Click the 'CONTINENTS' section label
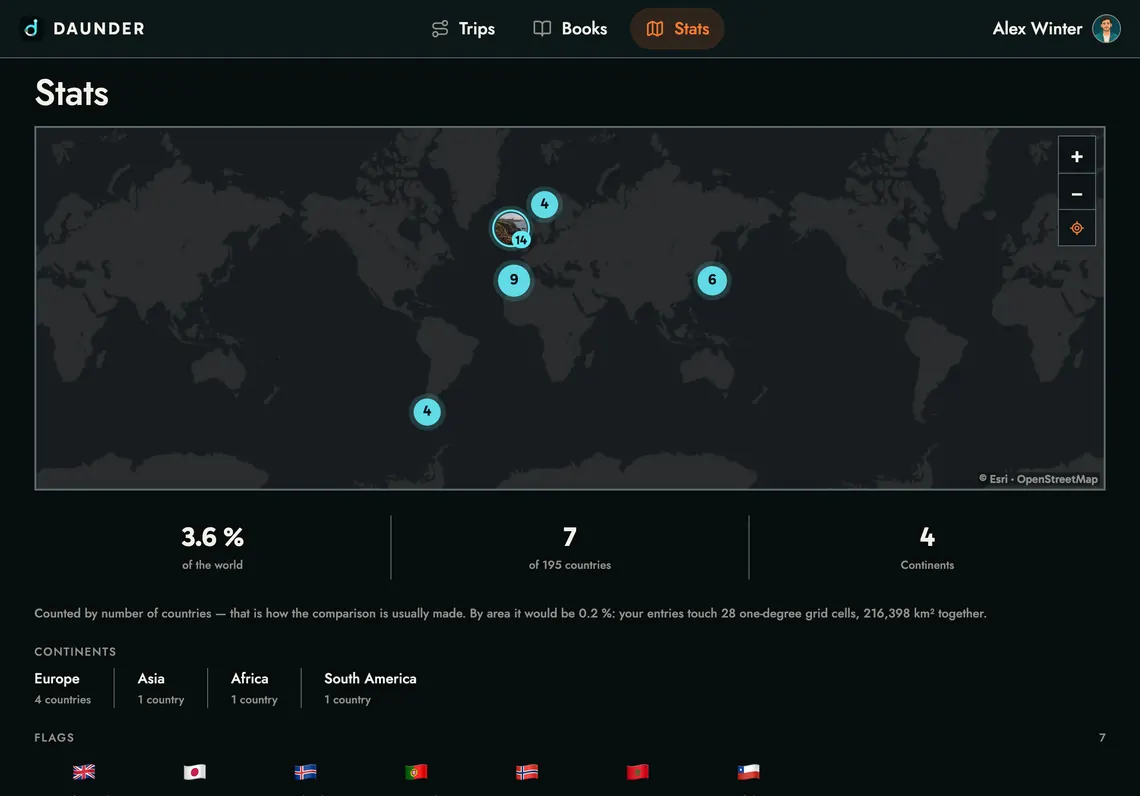Screen dimensions: 1140x796 [75, 651]
